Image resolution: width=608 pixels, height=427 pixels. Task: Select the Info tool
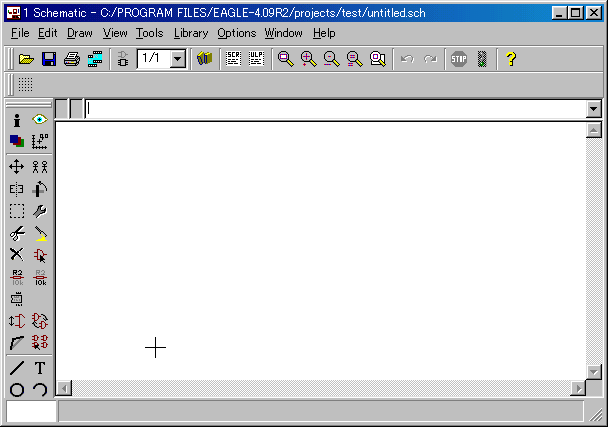(x=17, y=120)
